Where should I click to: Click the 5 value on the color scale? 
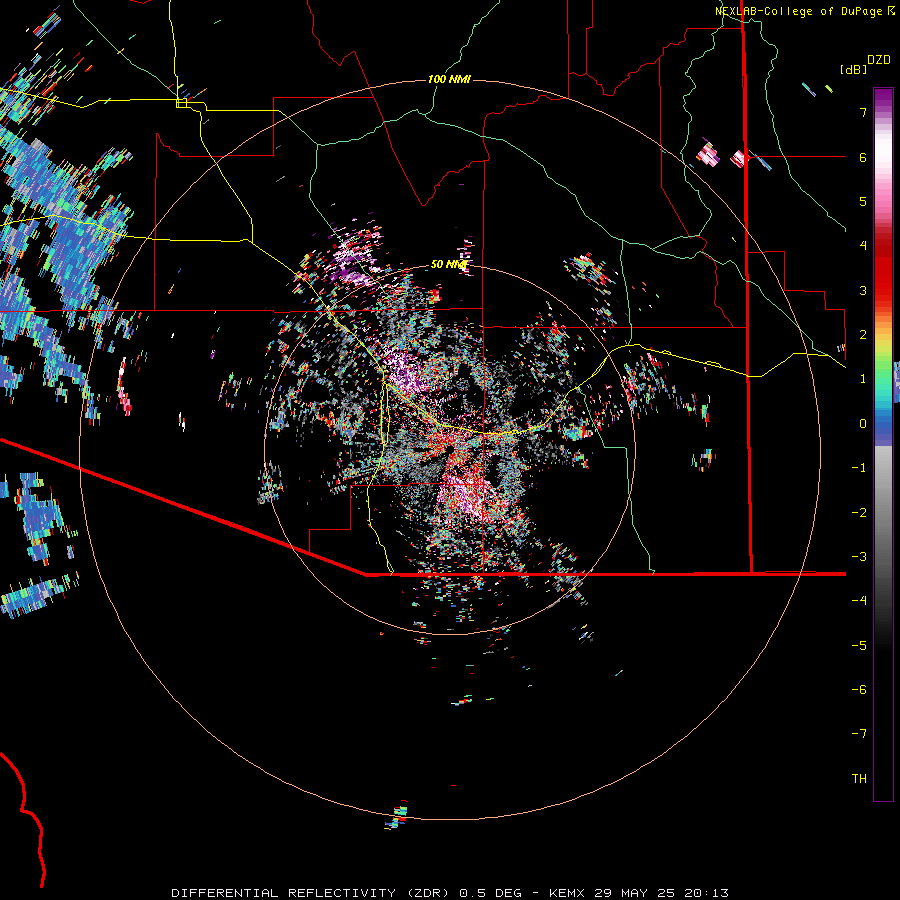(x=863, y=201)
